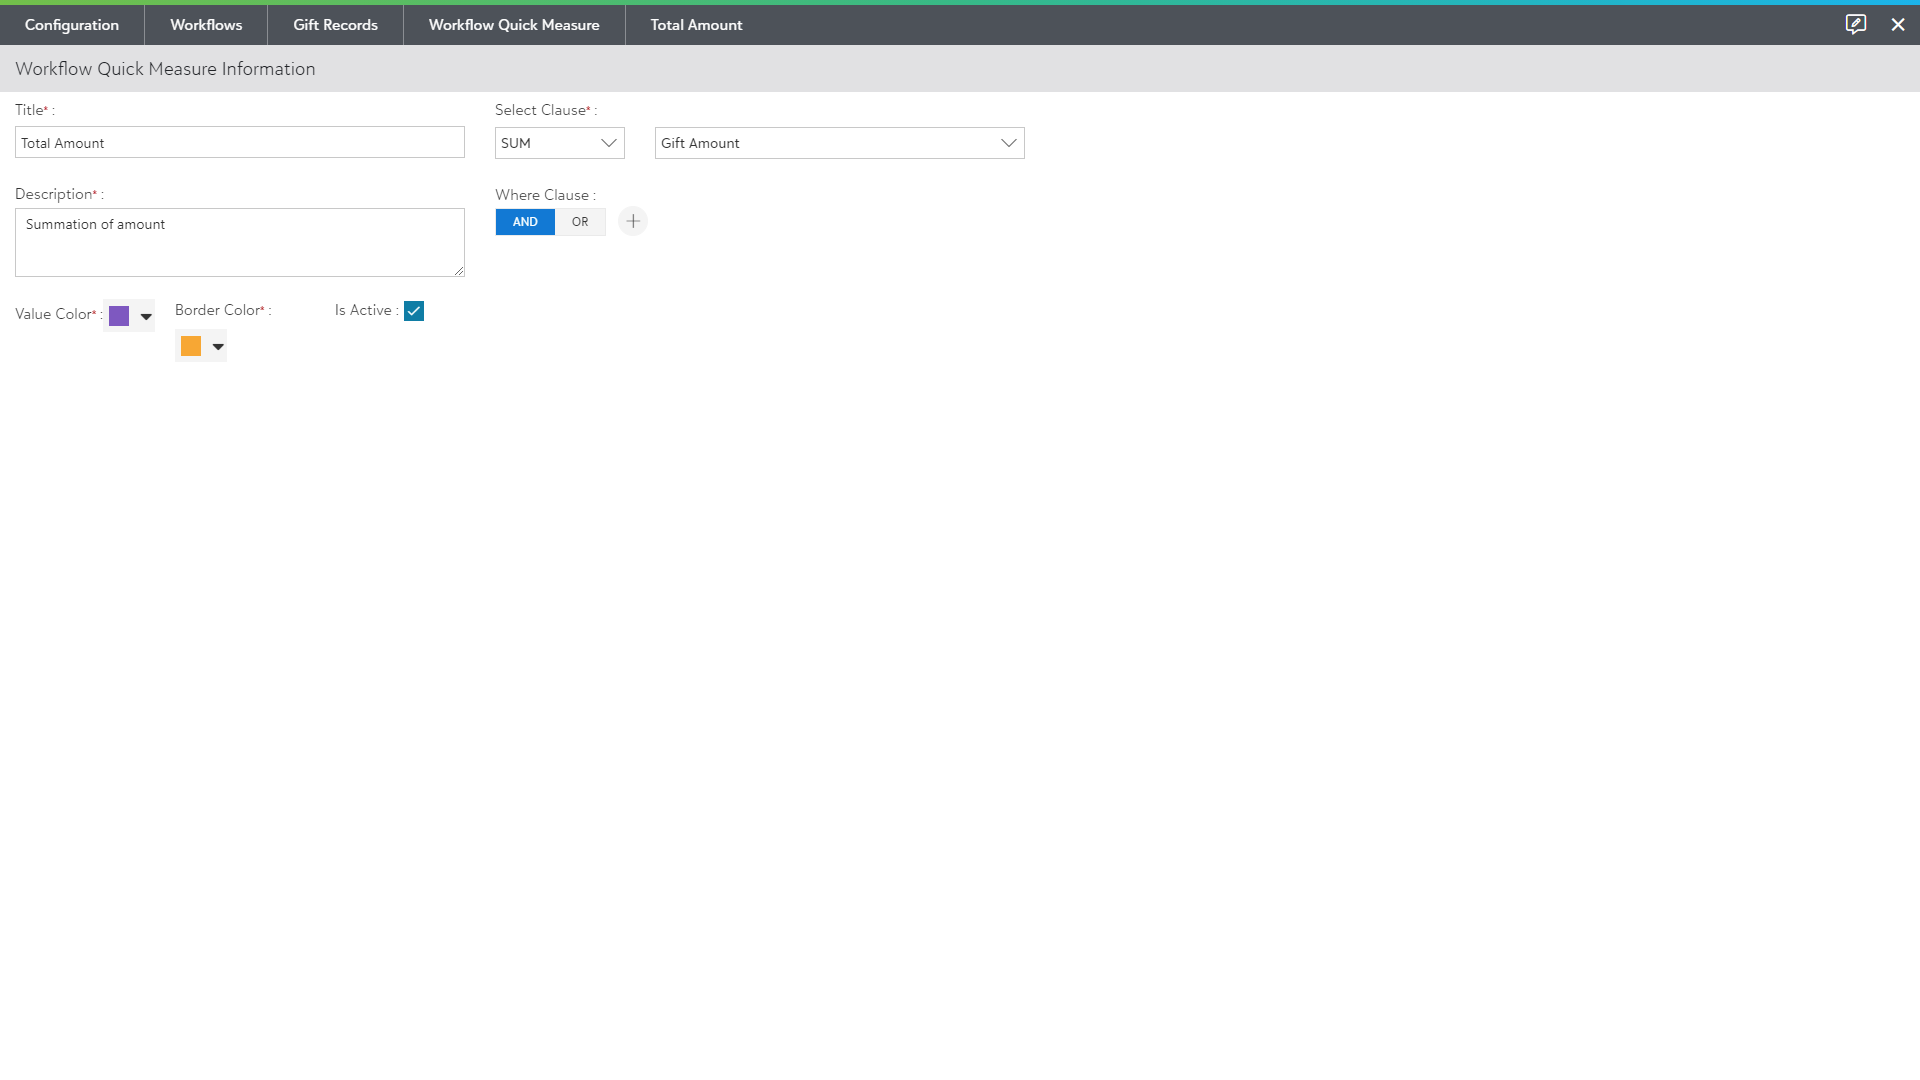Click into the Description text area
This screenshot has width=1920, height=1080.
[x=240, y=243]
